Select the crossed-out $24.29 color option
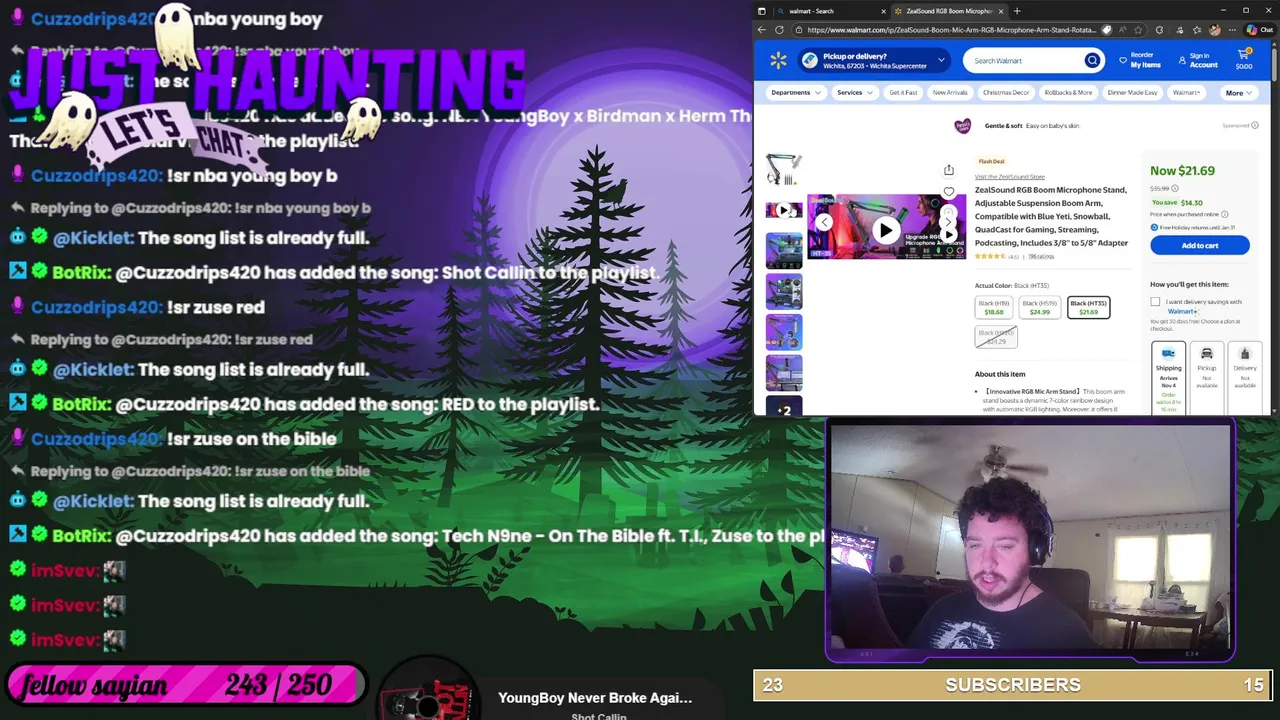1280x720 pixels. tap(996, 337)
